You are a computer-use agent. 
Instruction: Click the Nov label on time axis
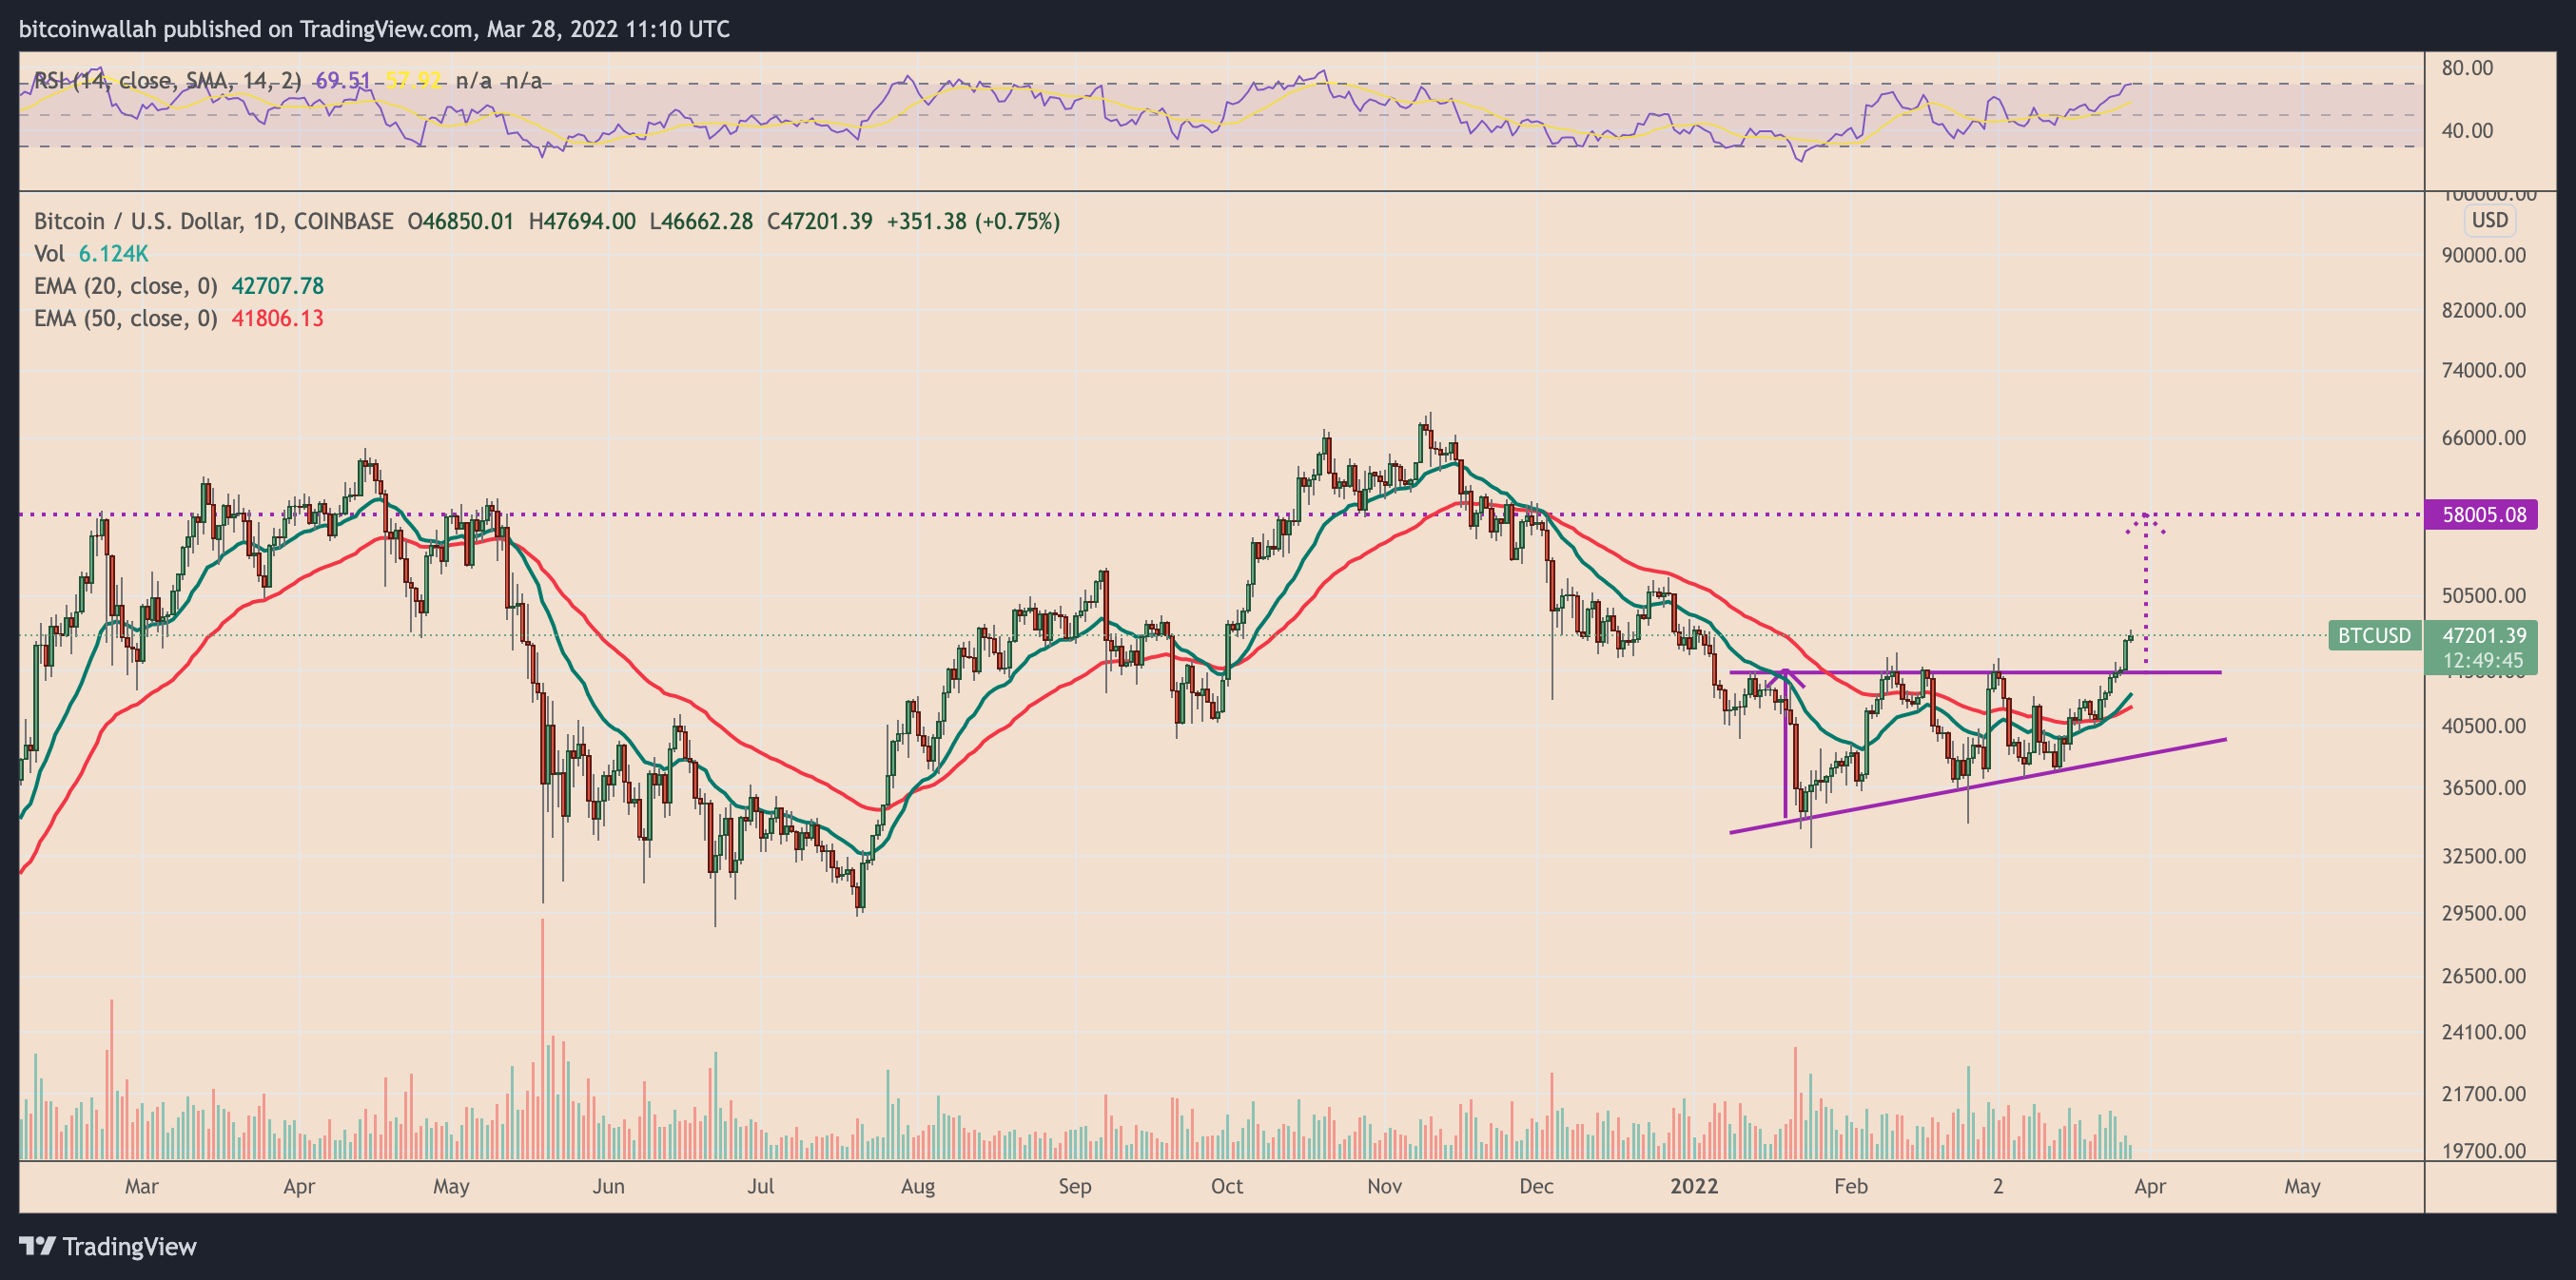pos(1384,1186)
